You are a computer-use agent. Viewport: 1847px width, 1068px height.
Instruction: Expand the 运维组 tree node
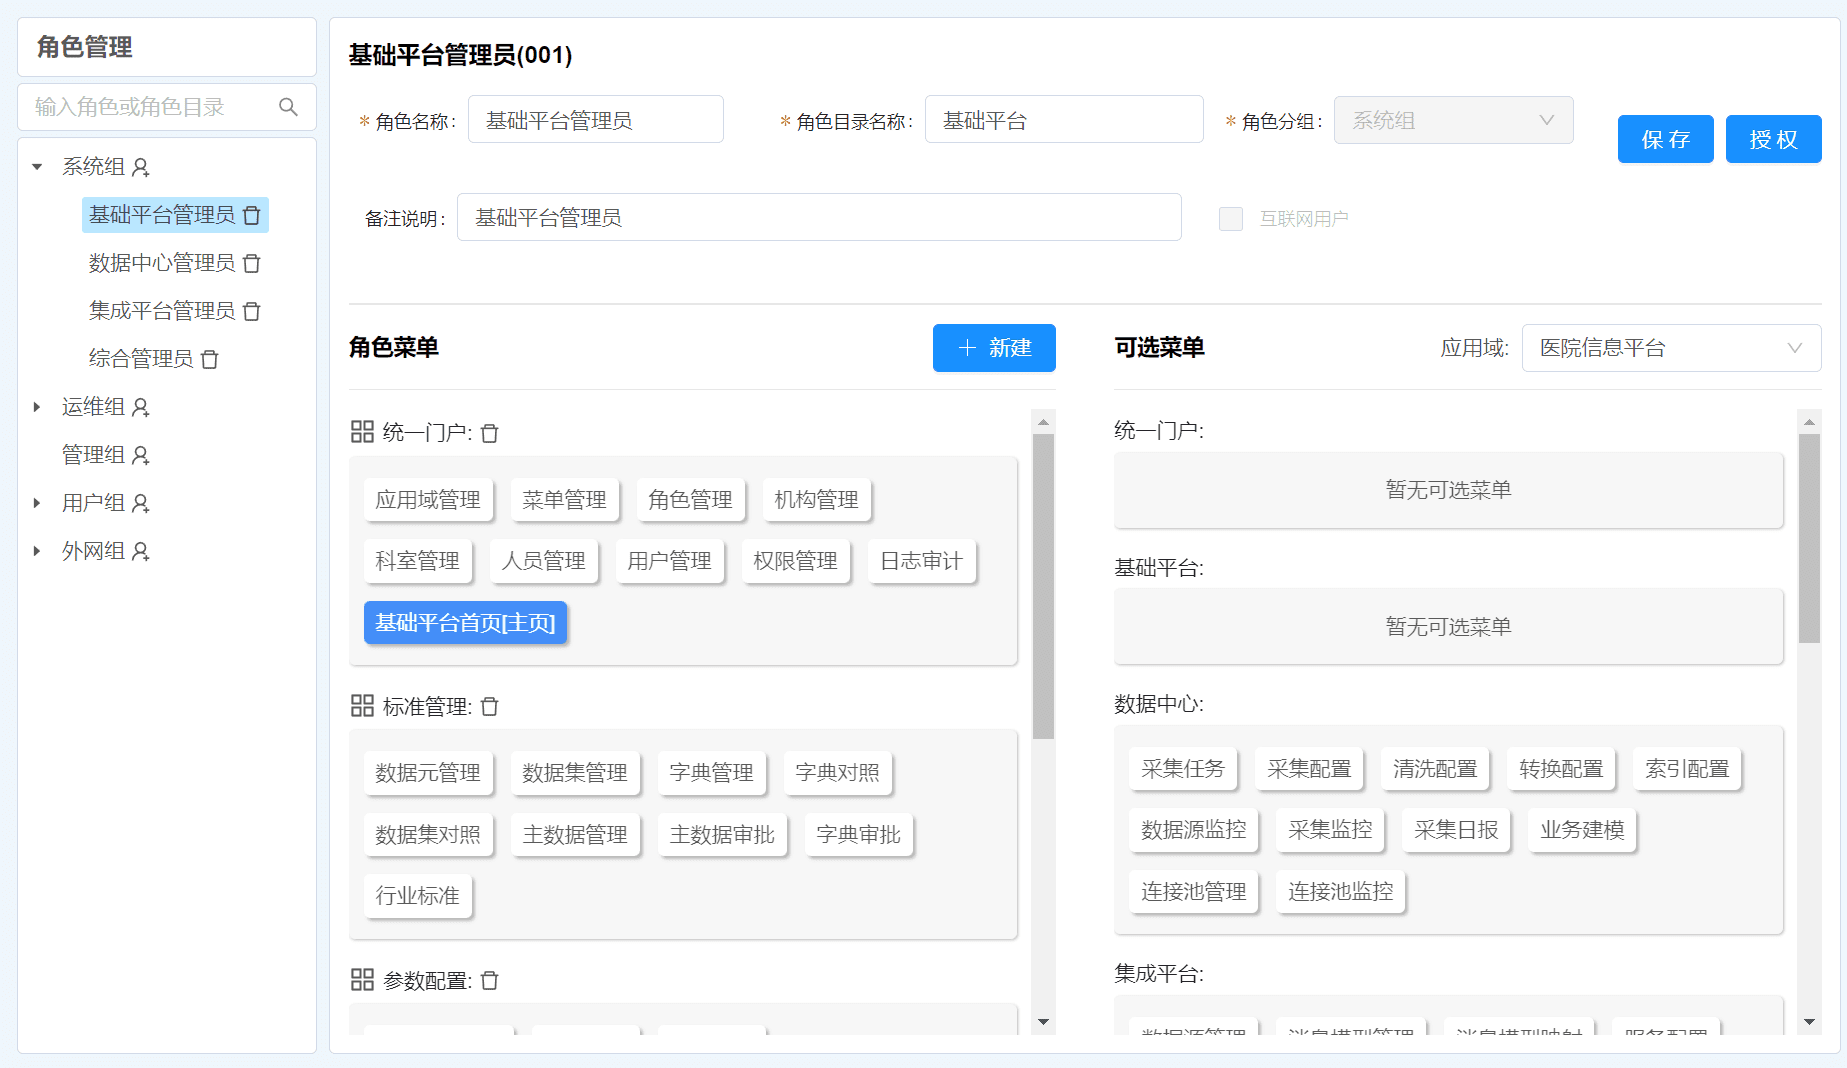(37, 407)
